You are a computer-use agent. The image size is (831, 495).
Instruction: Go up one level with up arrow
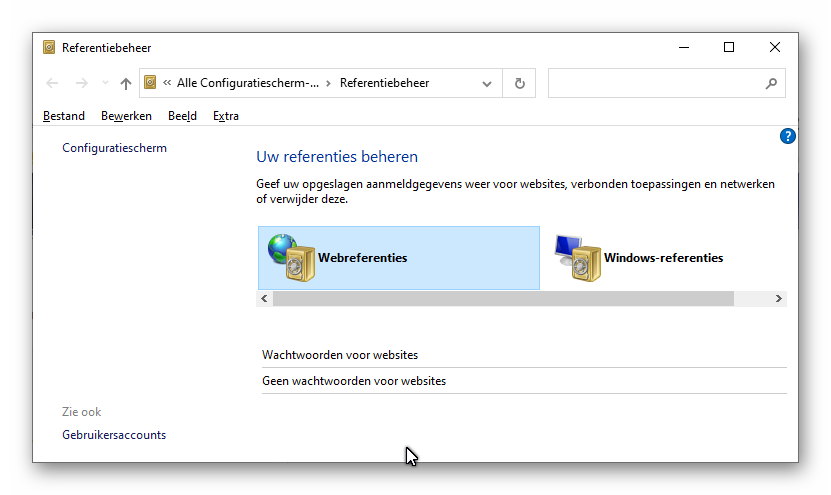125,83
